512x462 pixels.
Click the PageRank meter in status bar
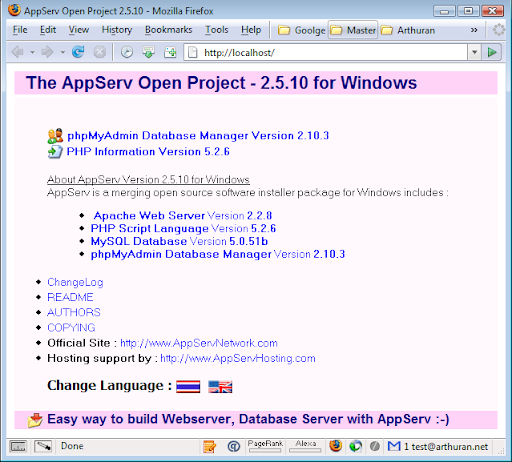[x=265, y=446]
